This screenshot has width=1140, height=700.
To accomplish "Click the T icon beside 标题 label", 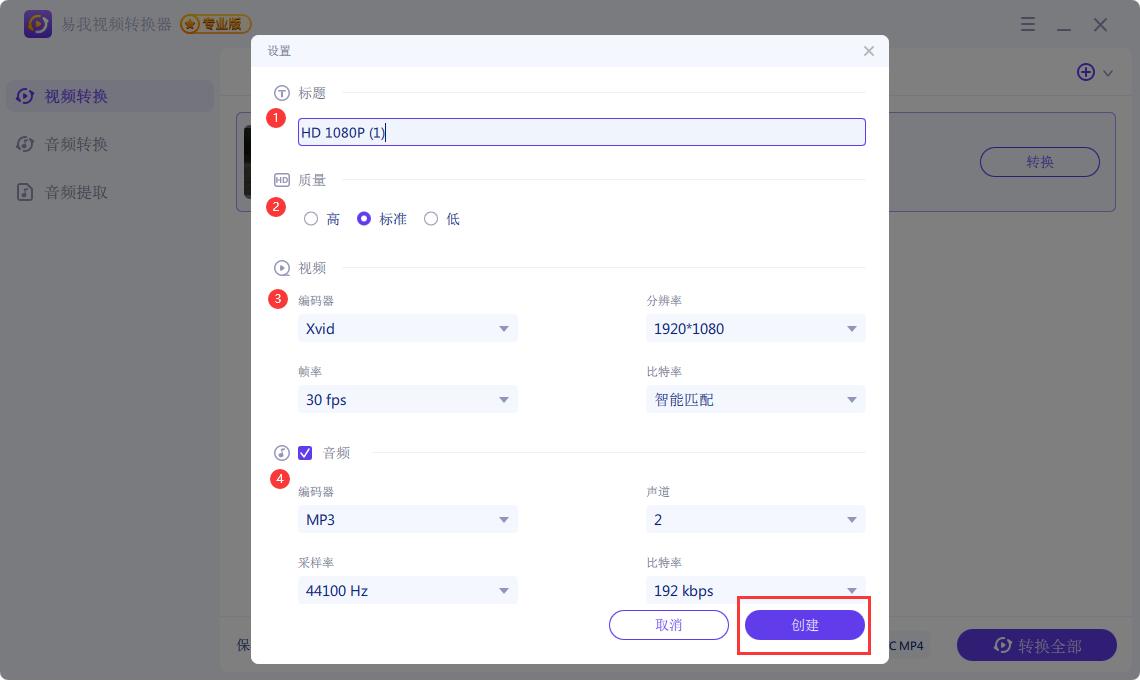I will click(x=280, y=92).
